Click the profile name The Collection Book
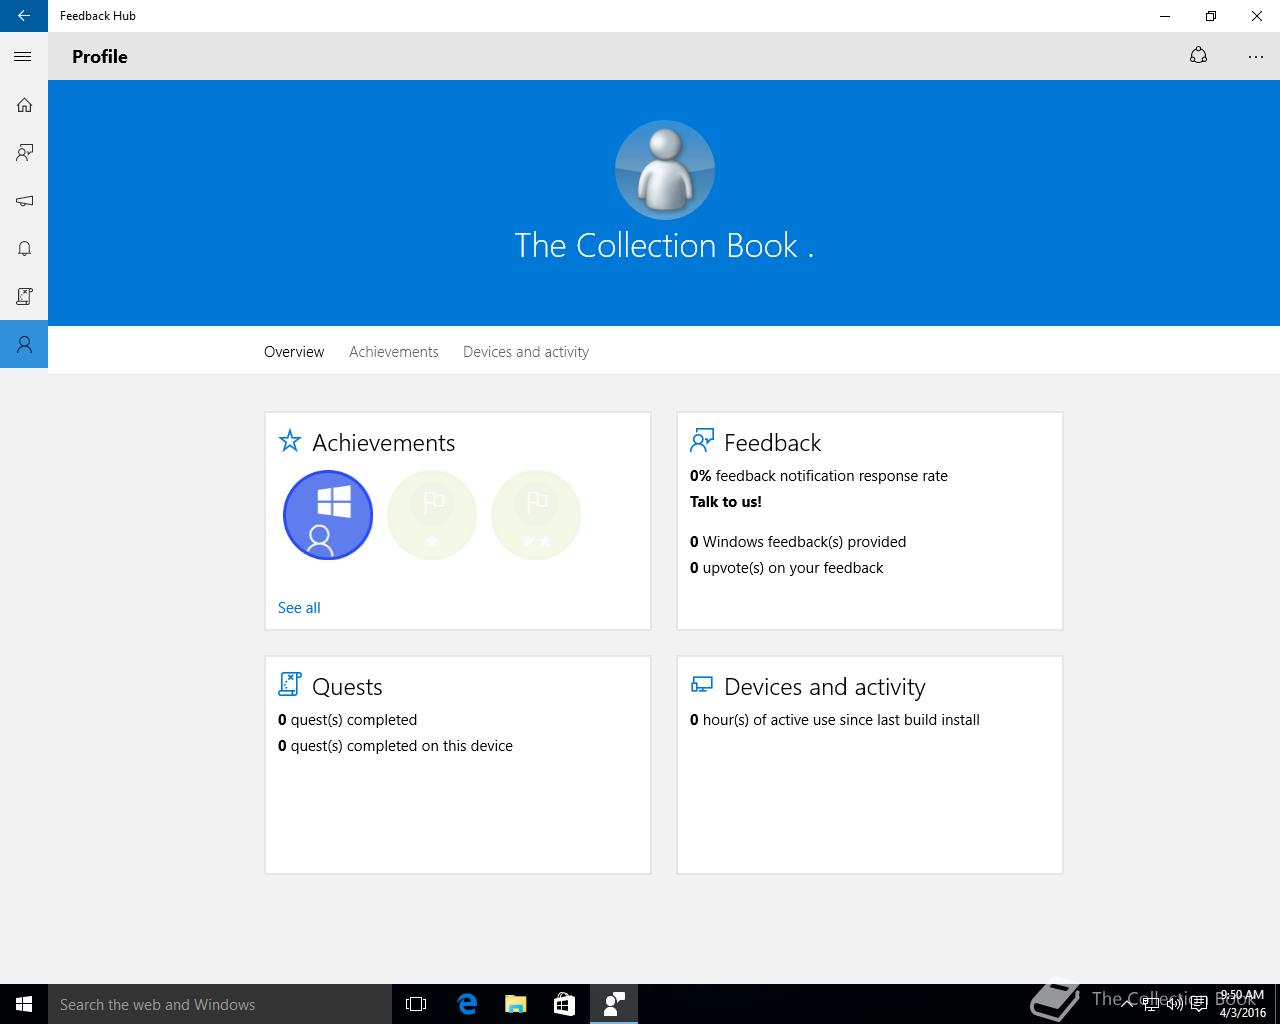Screen dimensions: 1280x1024 point(664,246)
